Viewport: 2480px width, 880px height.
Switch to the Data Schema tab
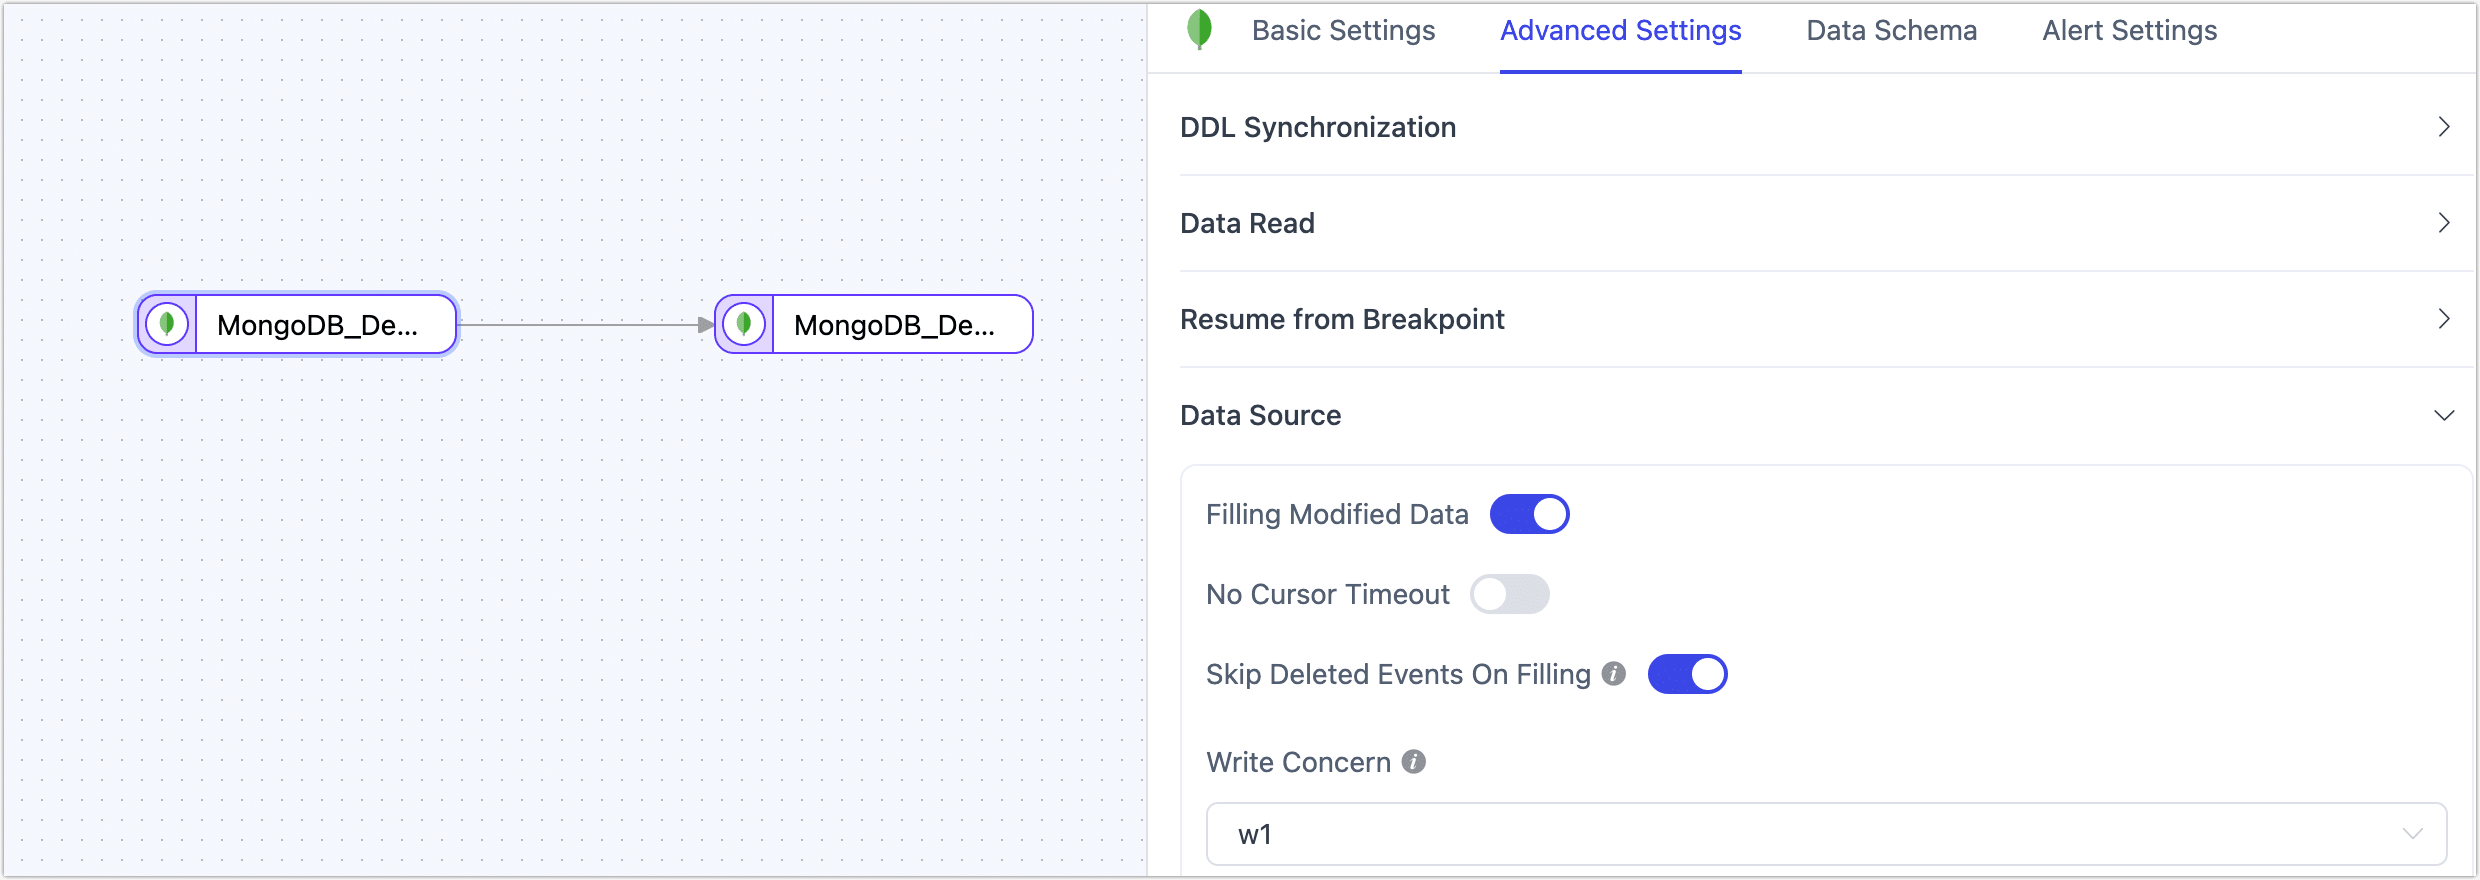click(1890, 30)
